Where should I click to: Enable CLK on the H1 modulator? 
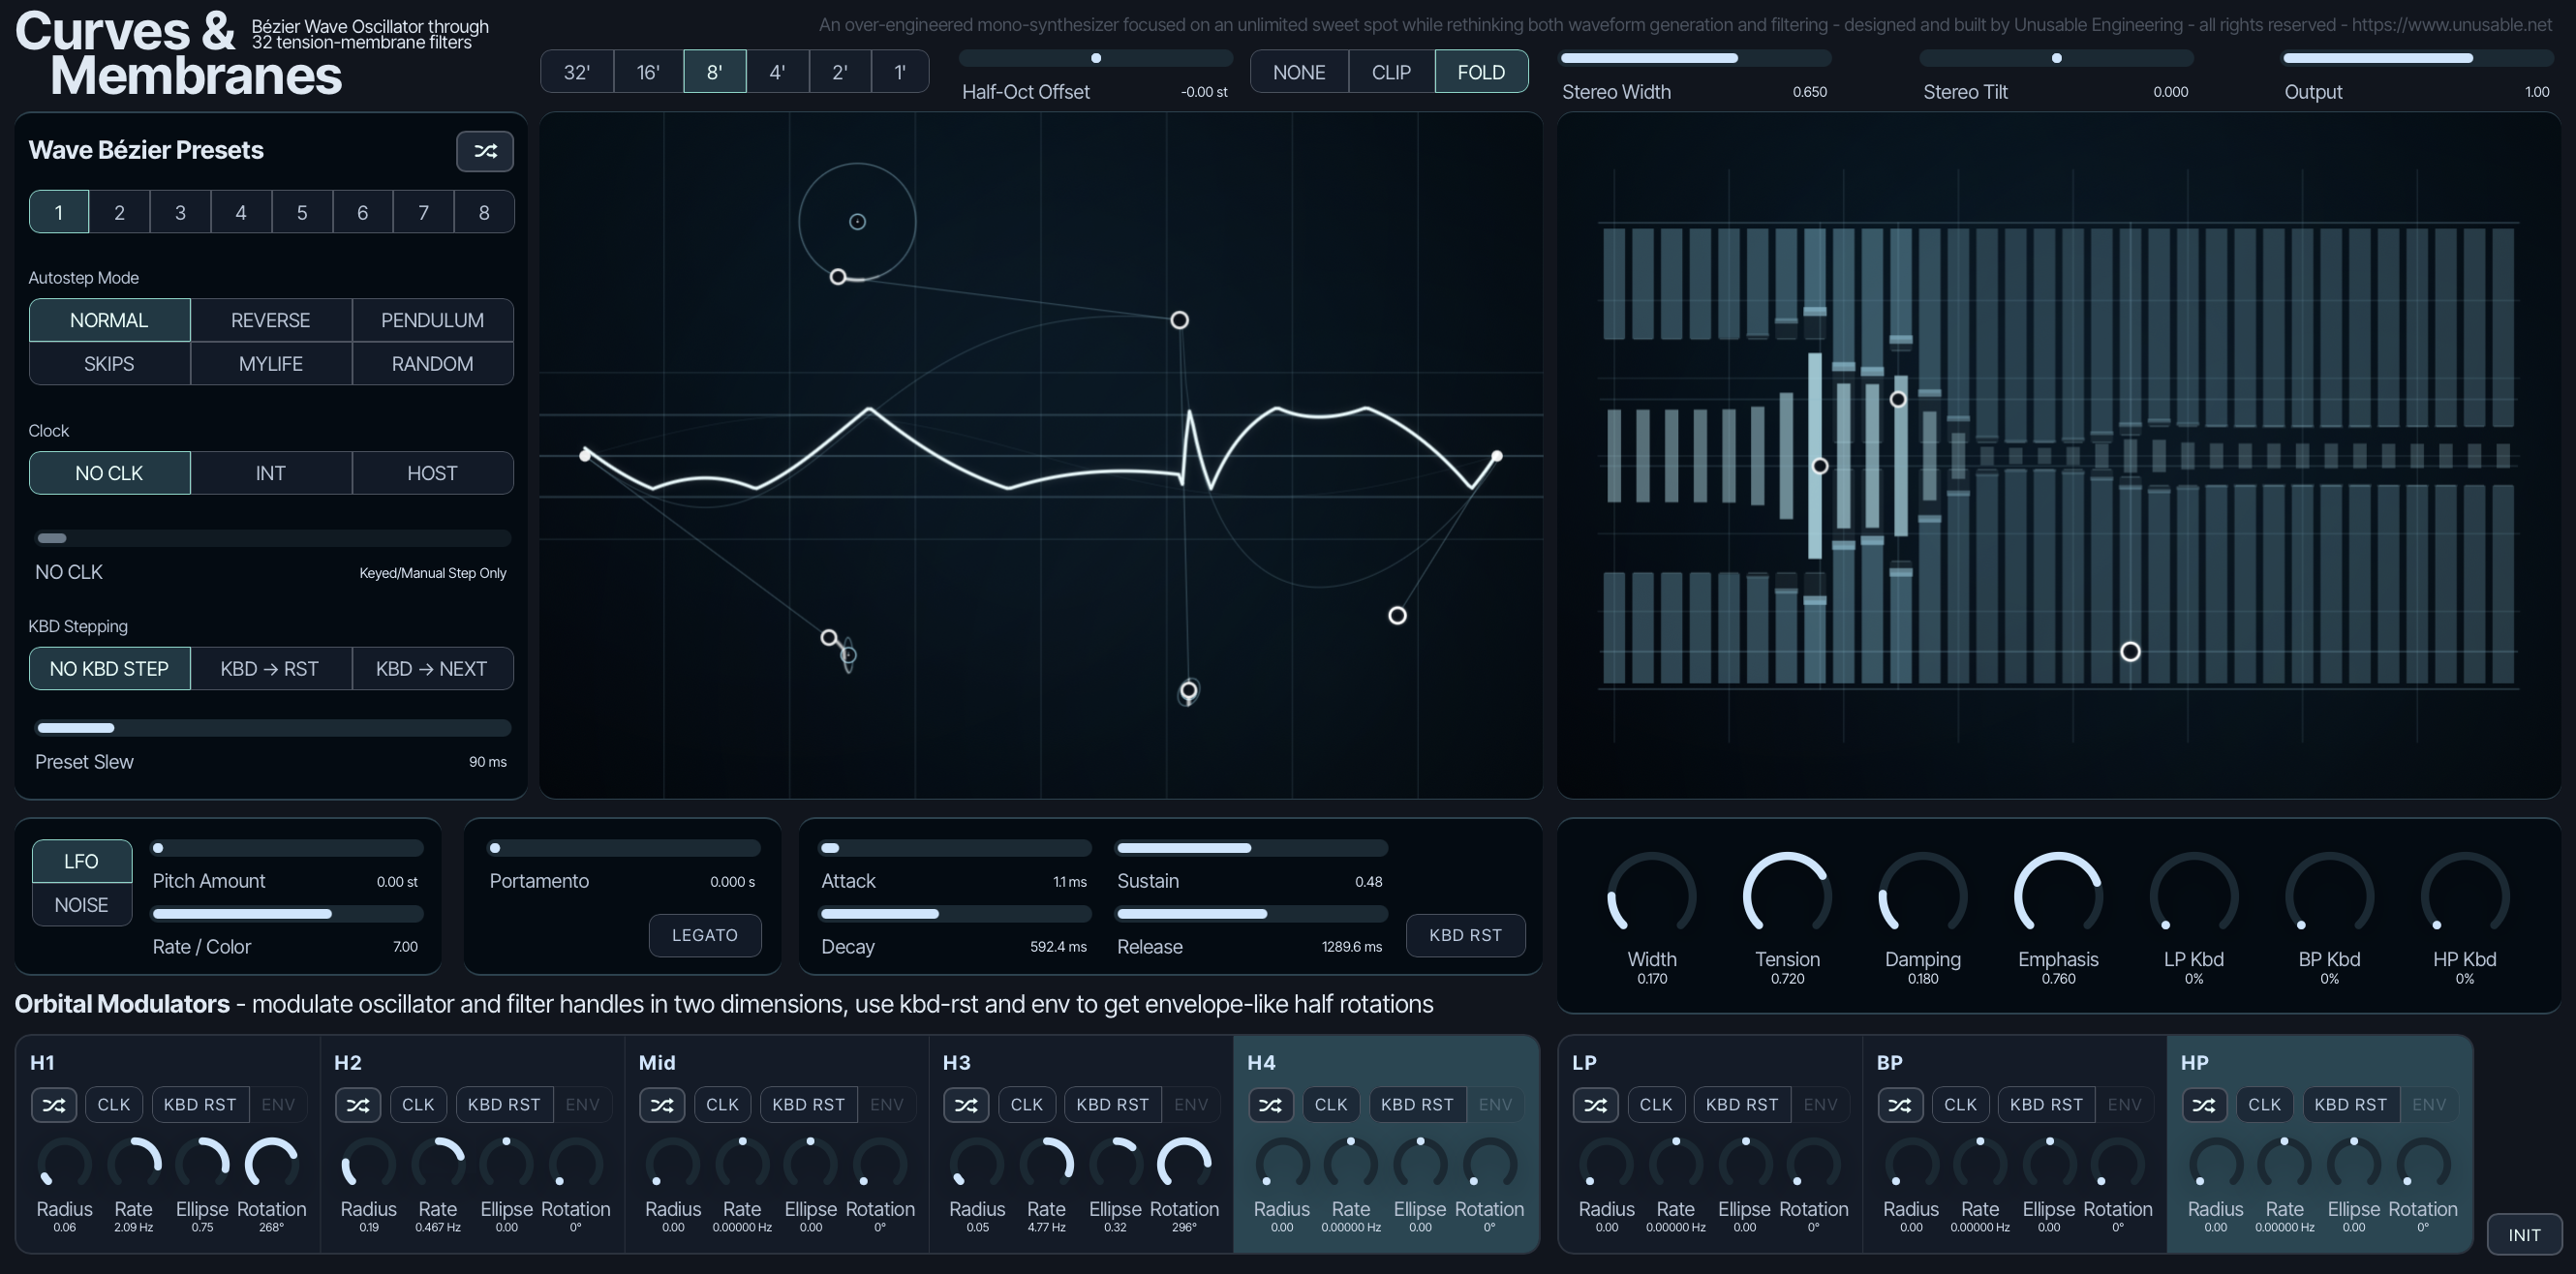114,1105
